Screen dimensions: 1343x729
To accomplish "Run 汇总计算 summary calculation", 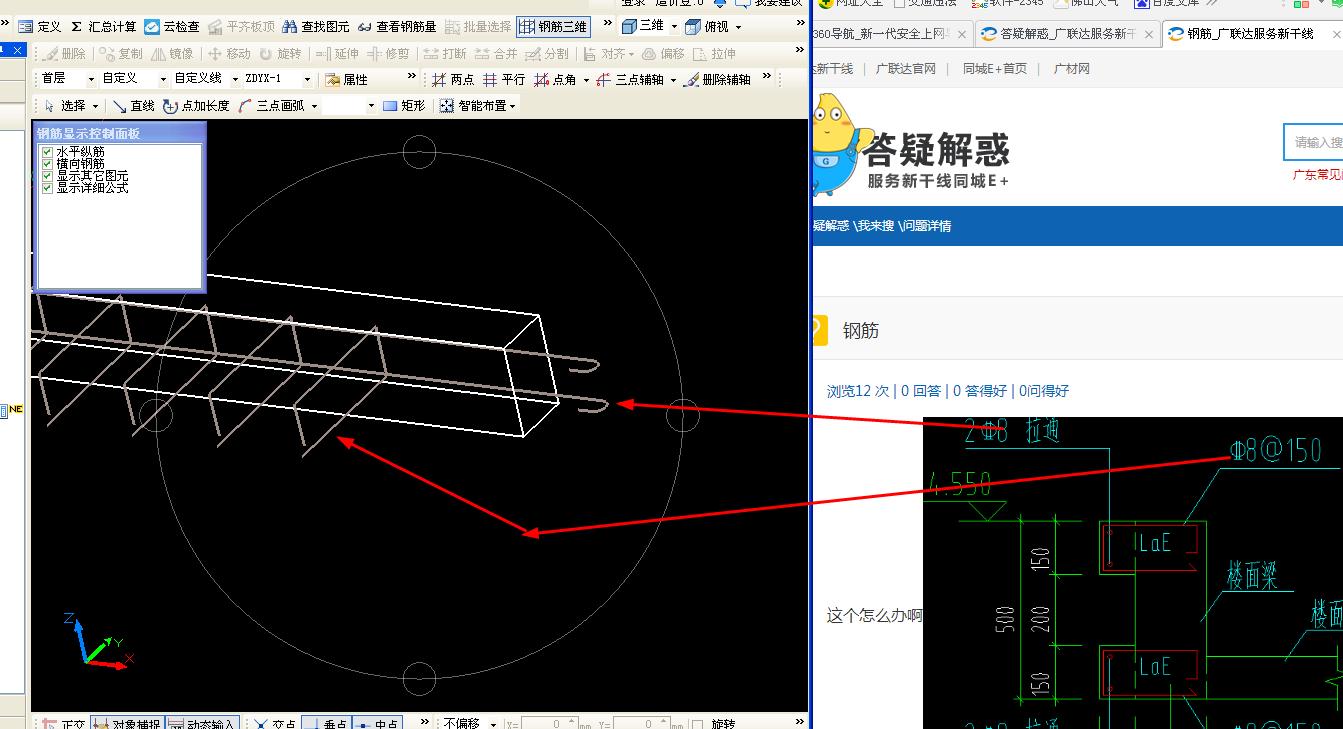I will point(103,27).
